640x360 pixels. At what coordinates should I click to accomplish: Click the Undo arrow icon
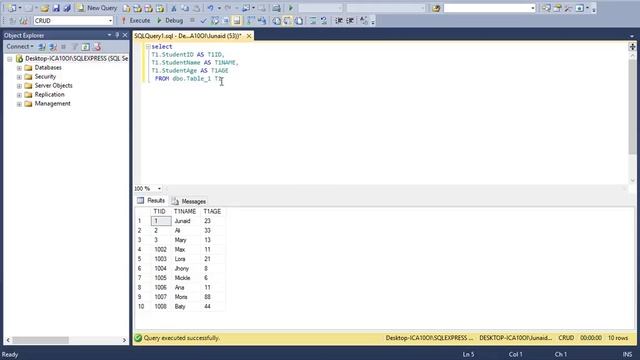[x=210, y=8]
